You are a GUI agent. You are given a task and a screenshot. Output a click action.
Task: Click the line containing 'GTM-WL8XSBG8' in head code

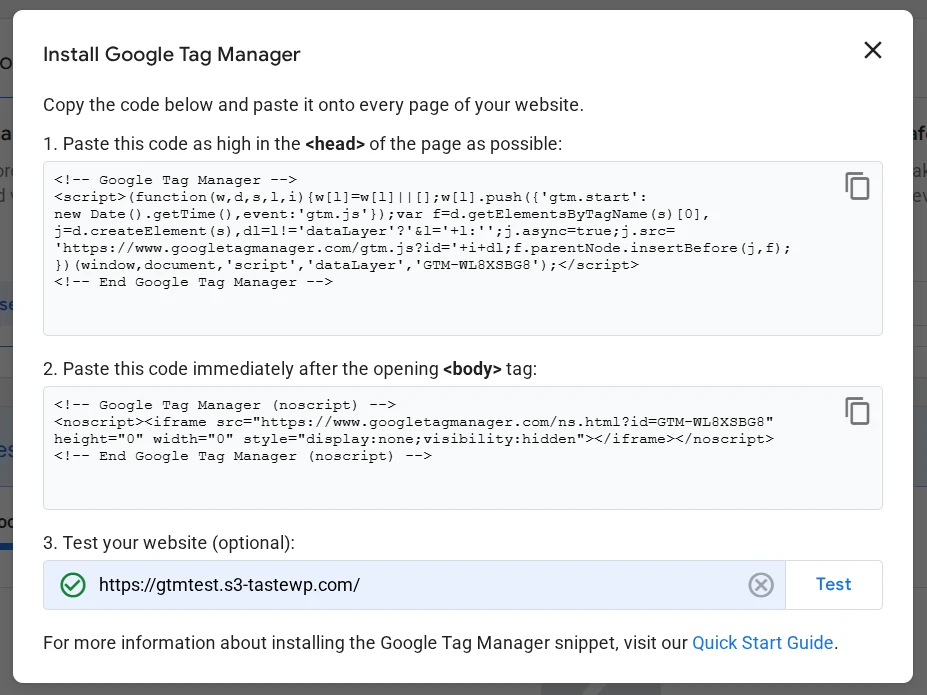pos(346,265)
